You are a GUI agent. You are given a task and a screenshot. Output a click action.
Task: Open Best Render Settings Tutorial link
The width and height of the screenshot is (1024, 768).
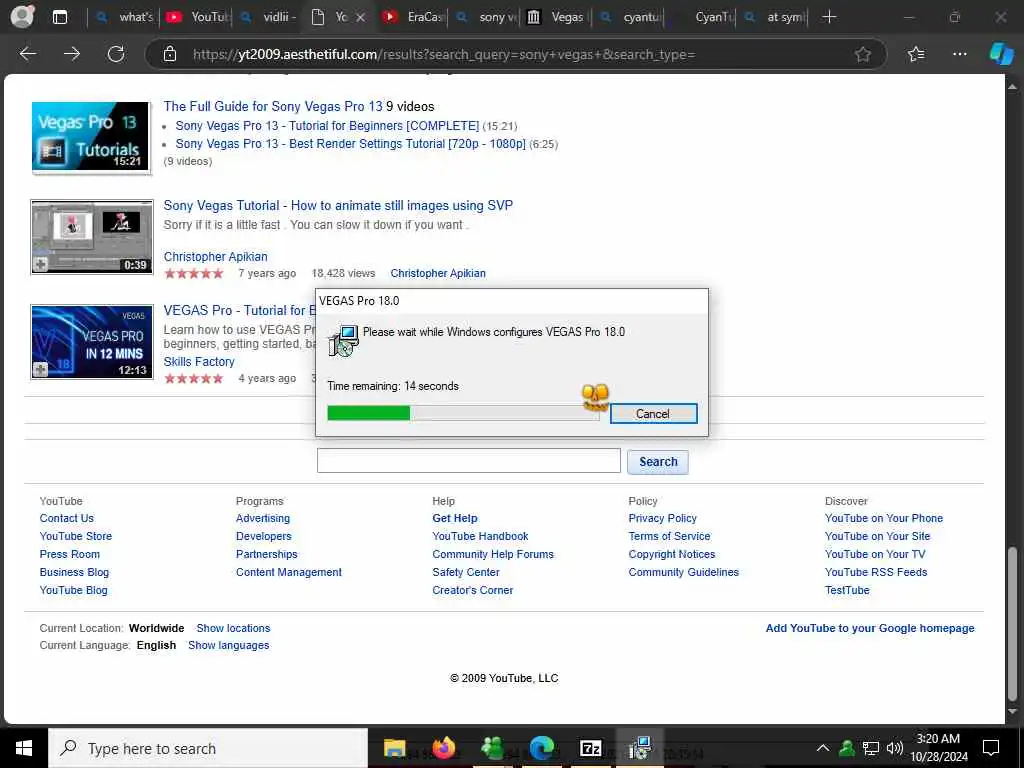coord(350,144)
